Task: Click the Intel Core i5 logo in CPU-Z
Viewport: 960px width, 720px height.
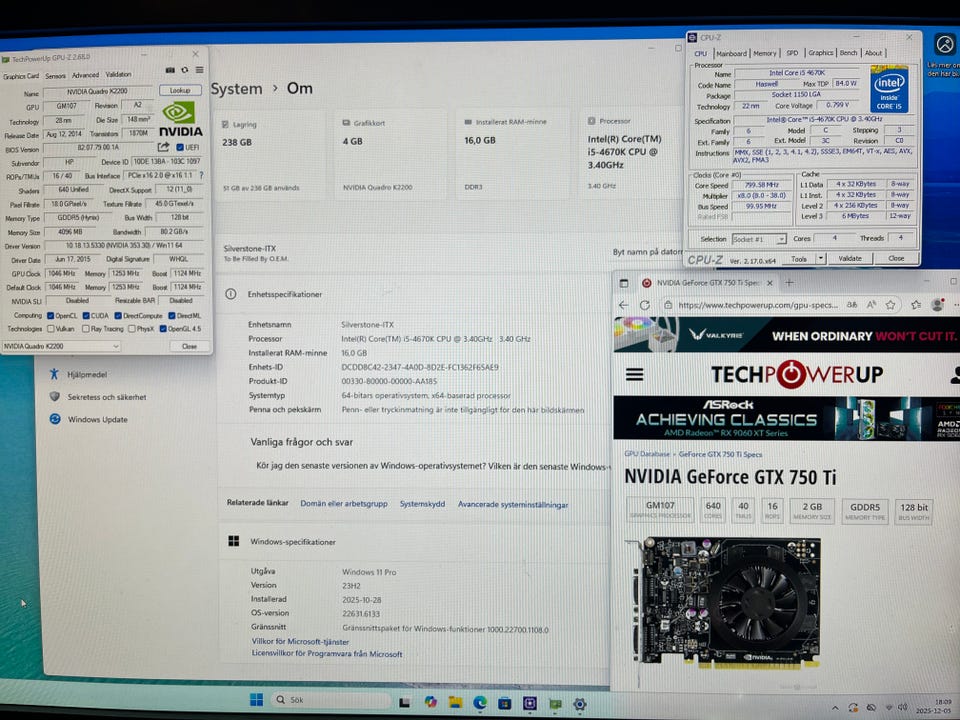Action: pos(890,90)
